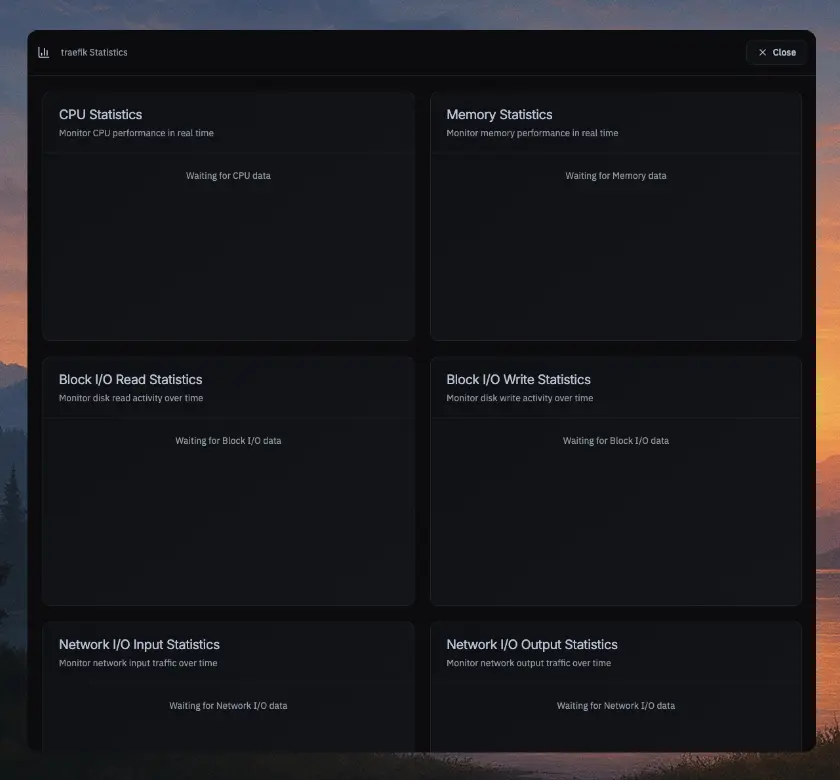Click the Block I/O Write Statistics heading

click(518, 380)
